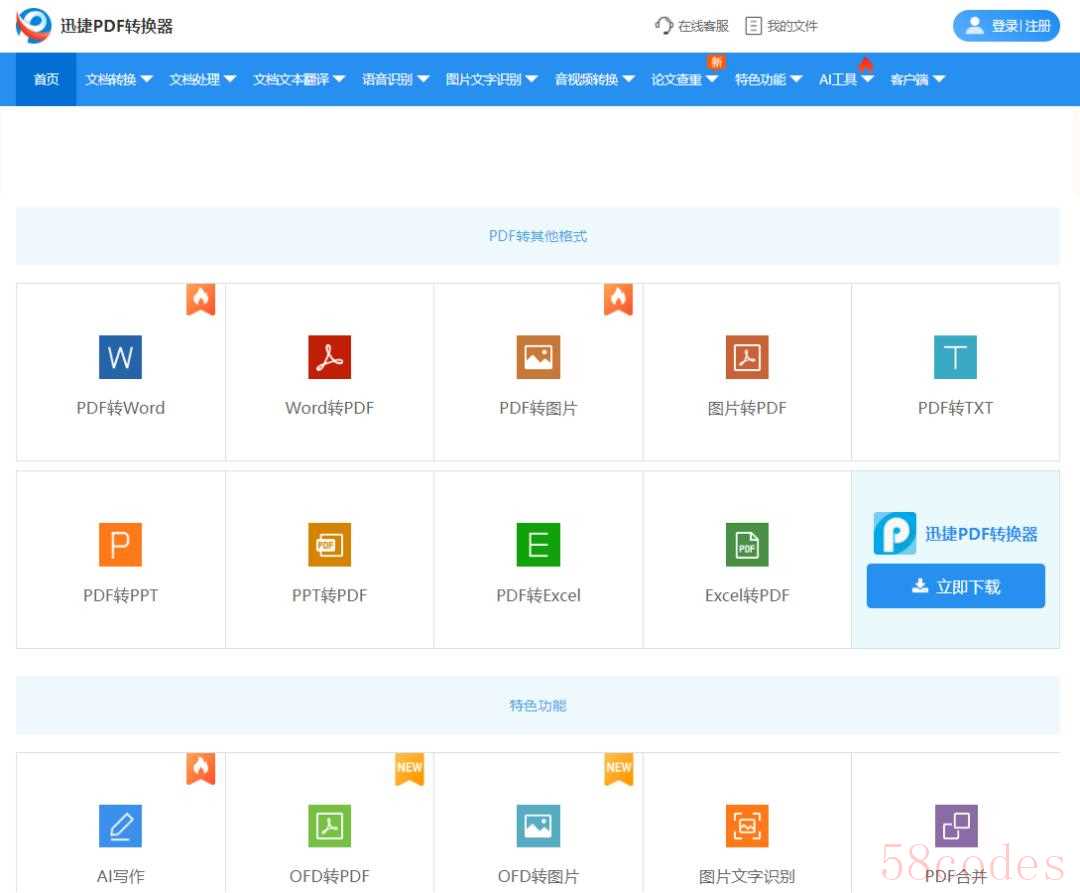Select the 图片文字识别 scan icon
1080x893 pixels.
pyautogui.click(x=747, y=825)
